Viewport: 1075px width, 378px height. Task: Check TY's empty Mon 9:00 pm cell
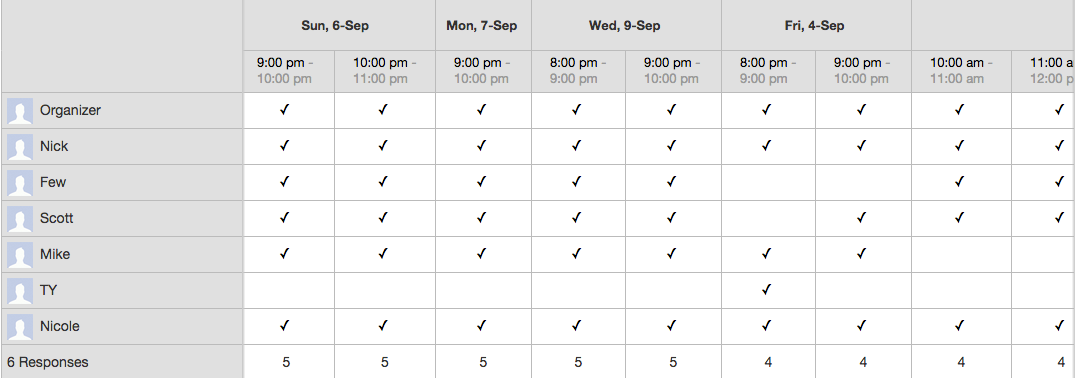click(x=483, y=290)
